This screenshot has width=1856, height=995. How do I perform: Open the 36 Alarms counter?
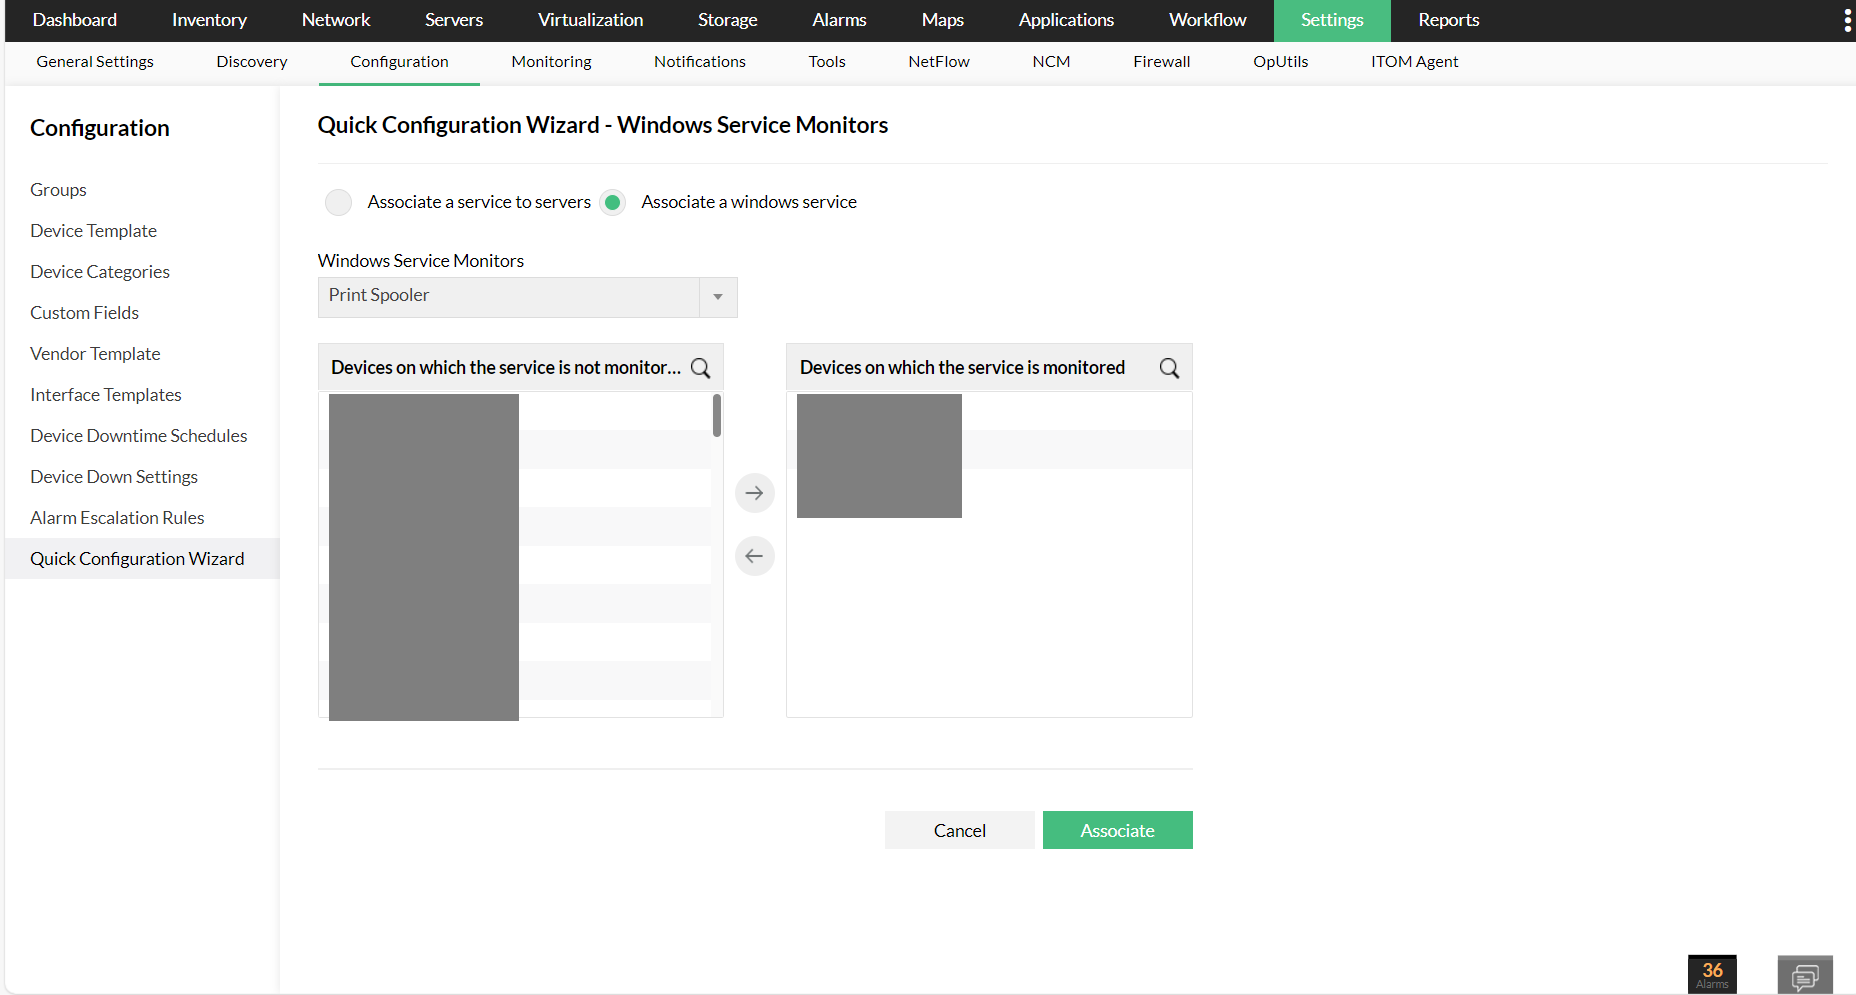click(1712, 974)
